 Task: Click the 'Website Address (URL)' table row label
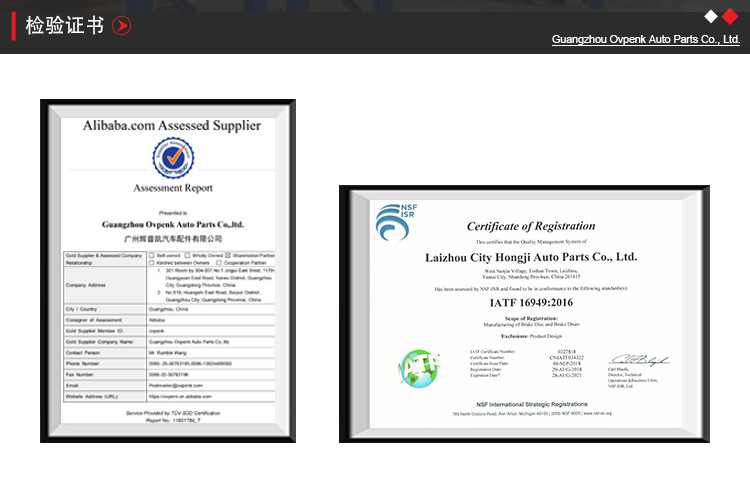click(92, 396)
